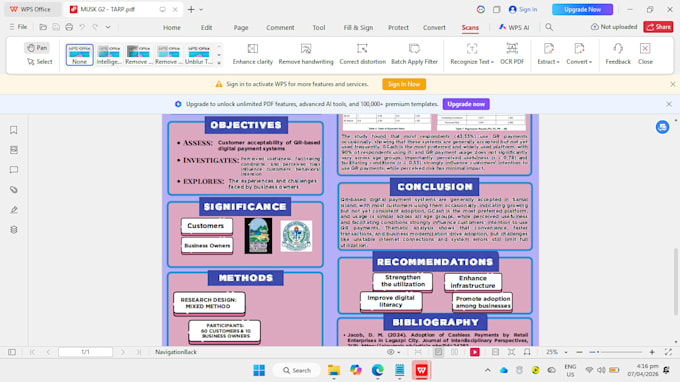Screen dimensions: 680x382
Task: Click the page number input field
Action: (85, 352)
